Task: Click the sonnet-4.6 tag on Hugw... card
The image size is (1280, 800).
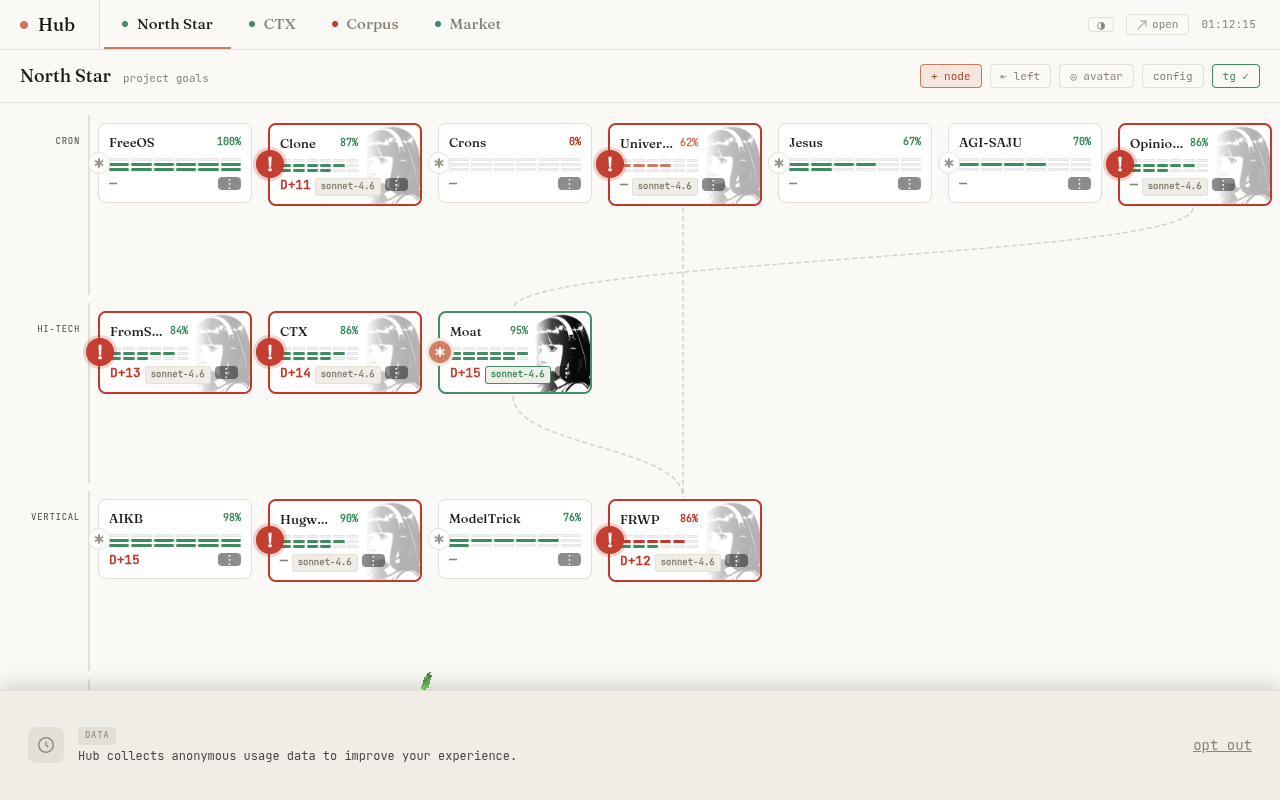Action: tap(325, 562)
